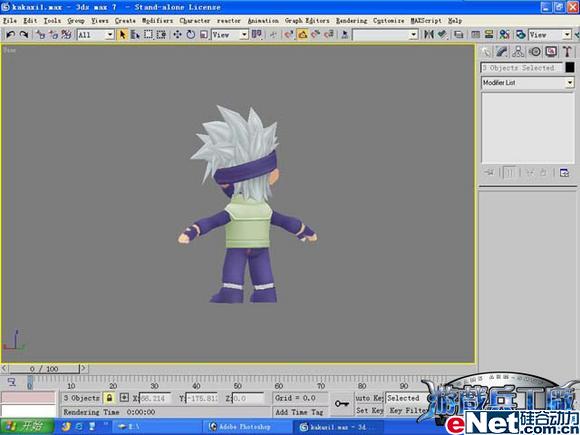Click the Edit Named Selection Sets icon

pos(345,35)
